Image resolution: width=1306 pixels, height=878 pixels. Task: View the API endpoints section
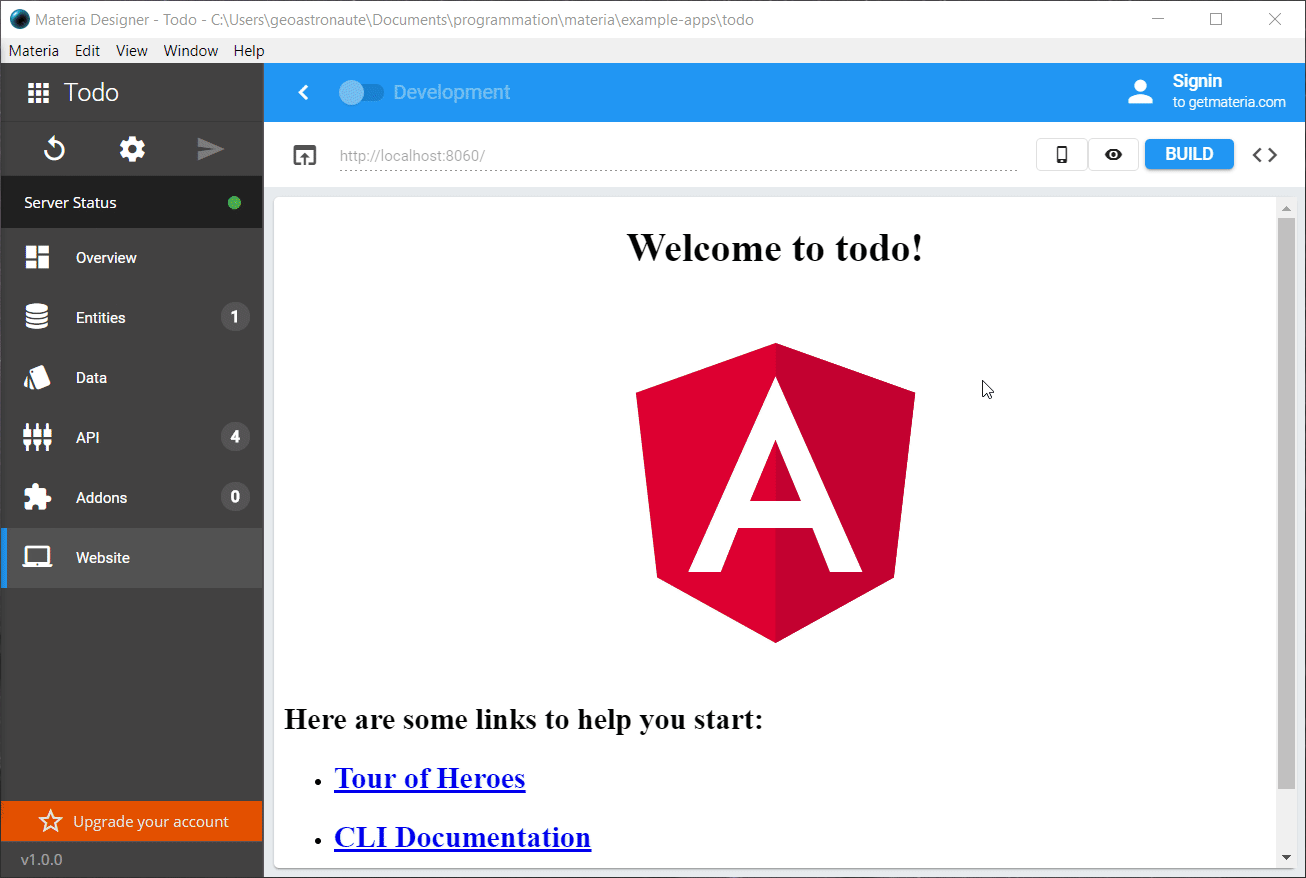(87, 437)
